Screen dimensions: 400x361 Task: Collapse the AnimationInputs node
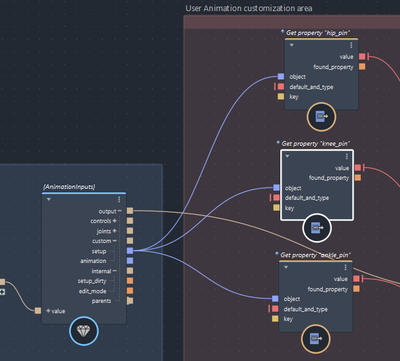click(49, 199)
